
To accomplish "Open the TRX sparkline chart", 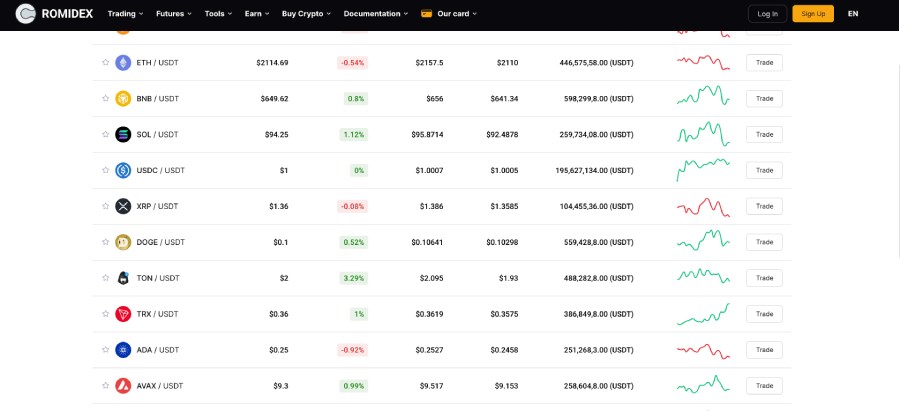I will point(703,314).
